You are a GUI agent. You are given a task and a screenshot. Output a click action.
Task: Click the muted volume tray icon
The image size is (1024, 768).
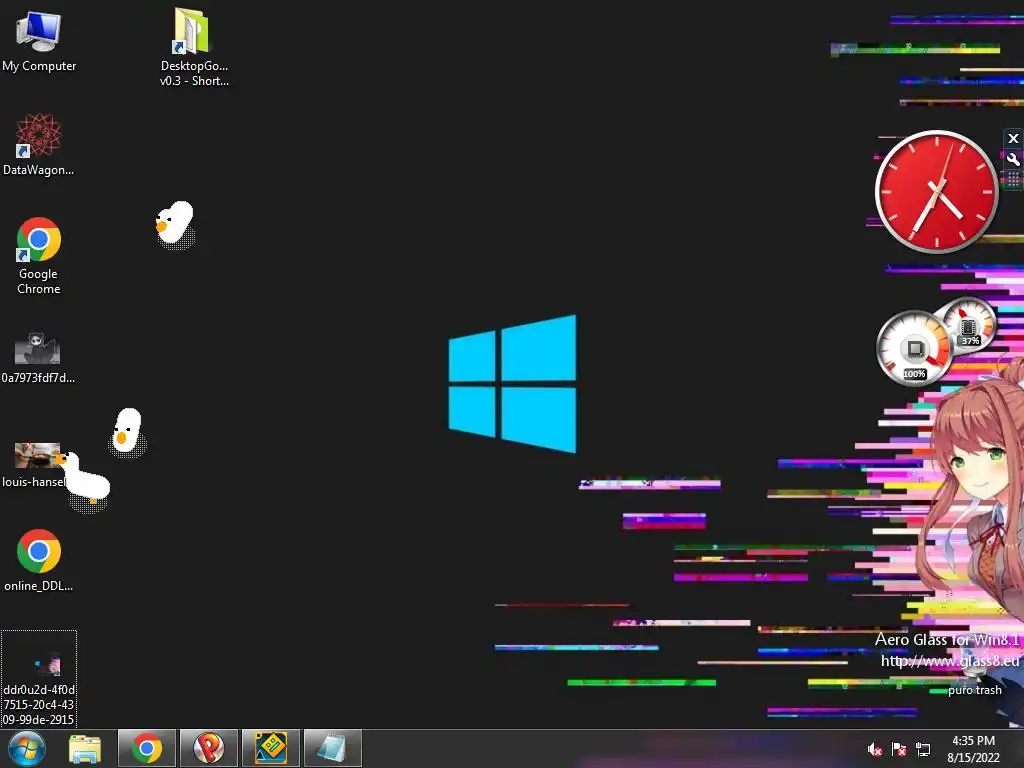tap(875, 750)
